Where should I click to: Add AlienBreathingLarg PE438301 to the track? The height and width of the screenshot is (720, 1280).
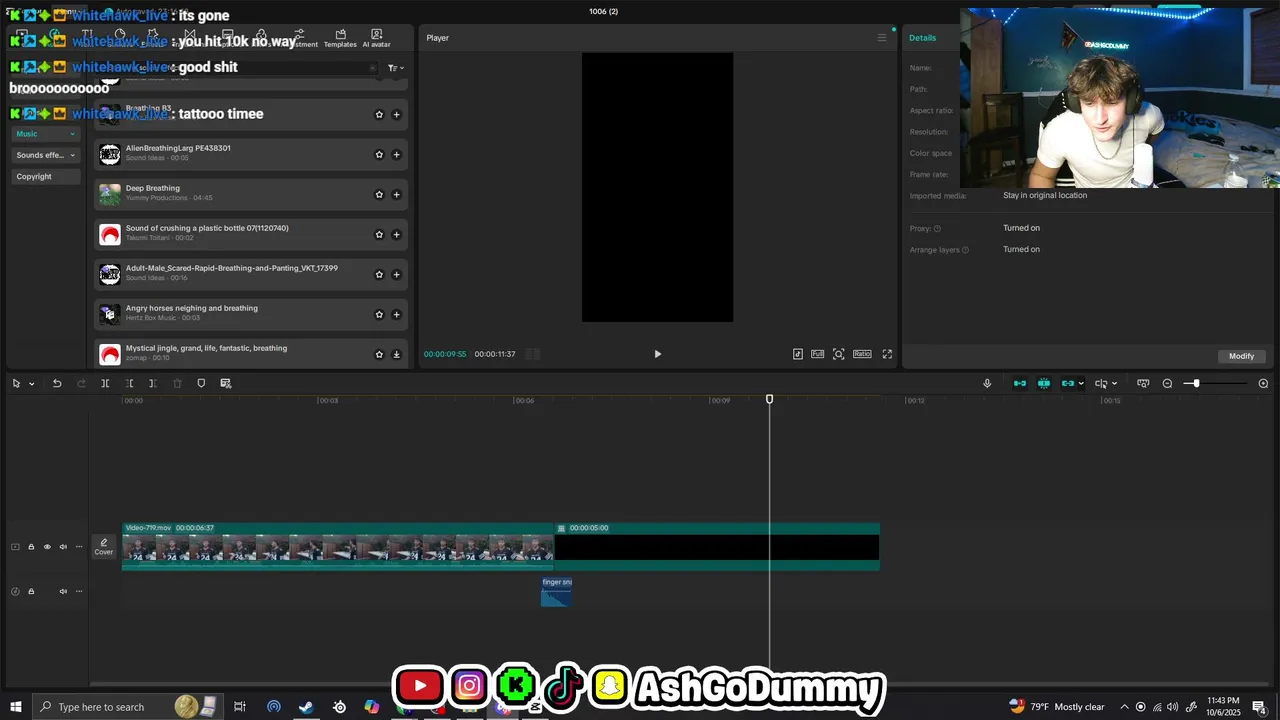pos(396,154)
